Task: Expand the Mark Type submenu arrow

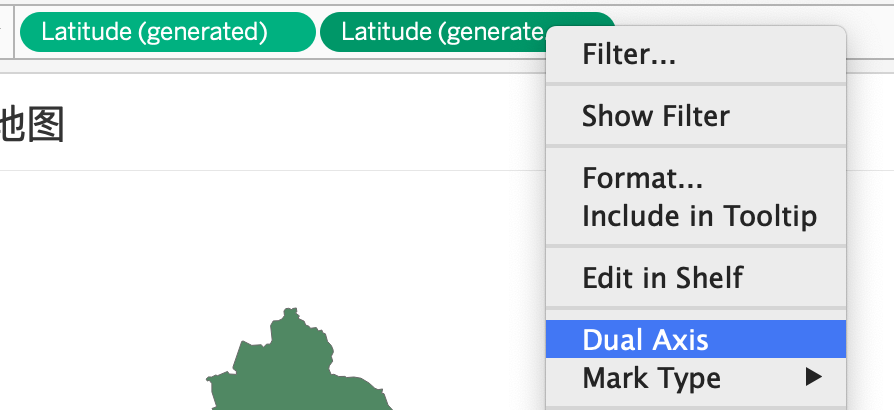Action: 814,377
